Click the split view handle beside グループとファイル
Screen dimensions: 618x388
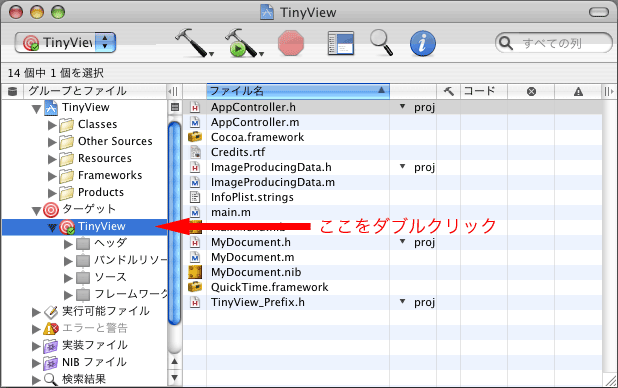pos(173,91)
